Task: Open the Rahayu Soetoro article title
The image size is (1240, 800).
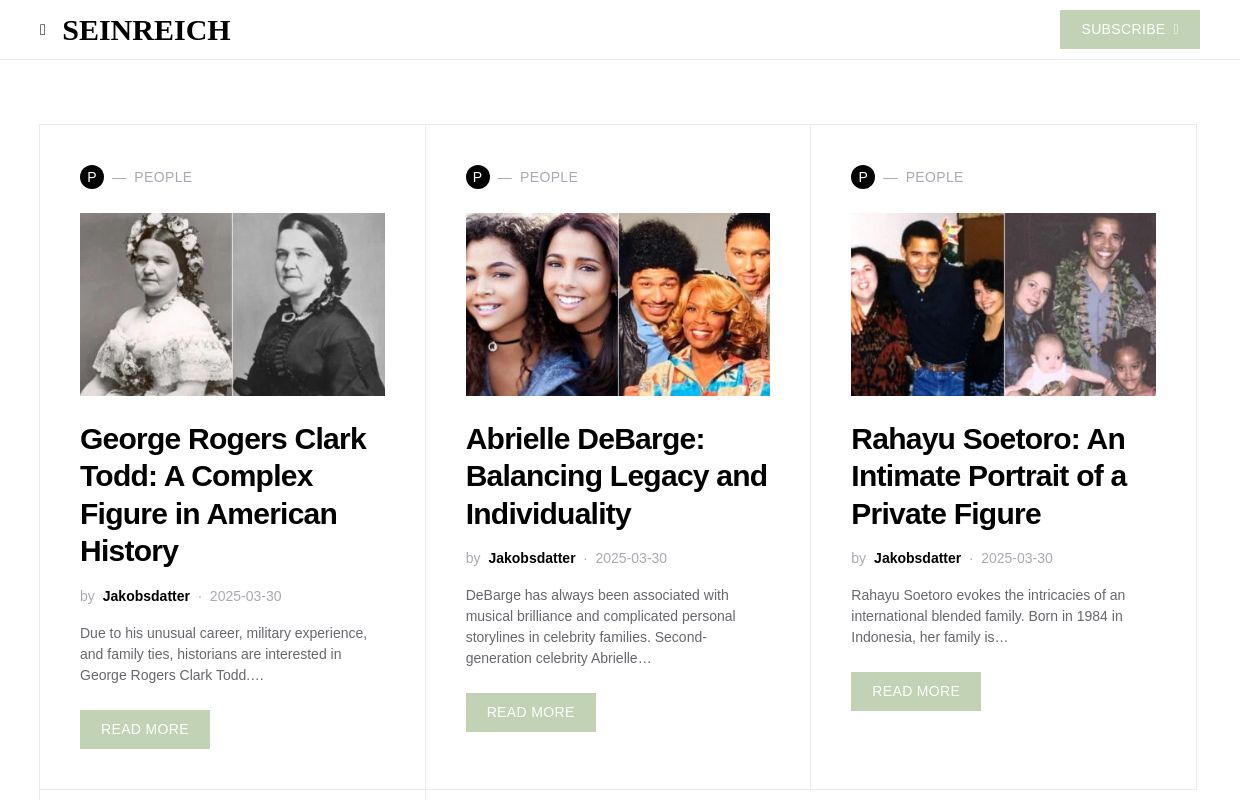Action: 988,476
